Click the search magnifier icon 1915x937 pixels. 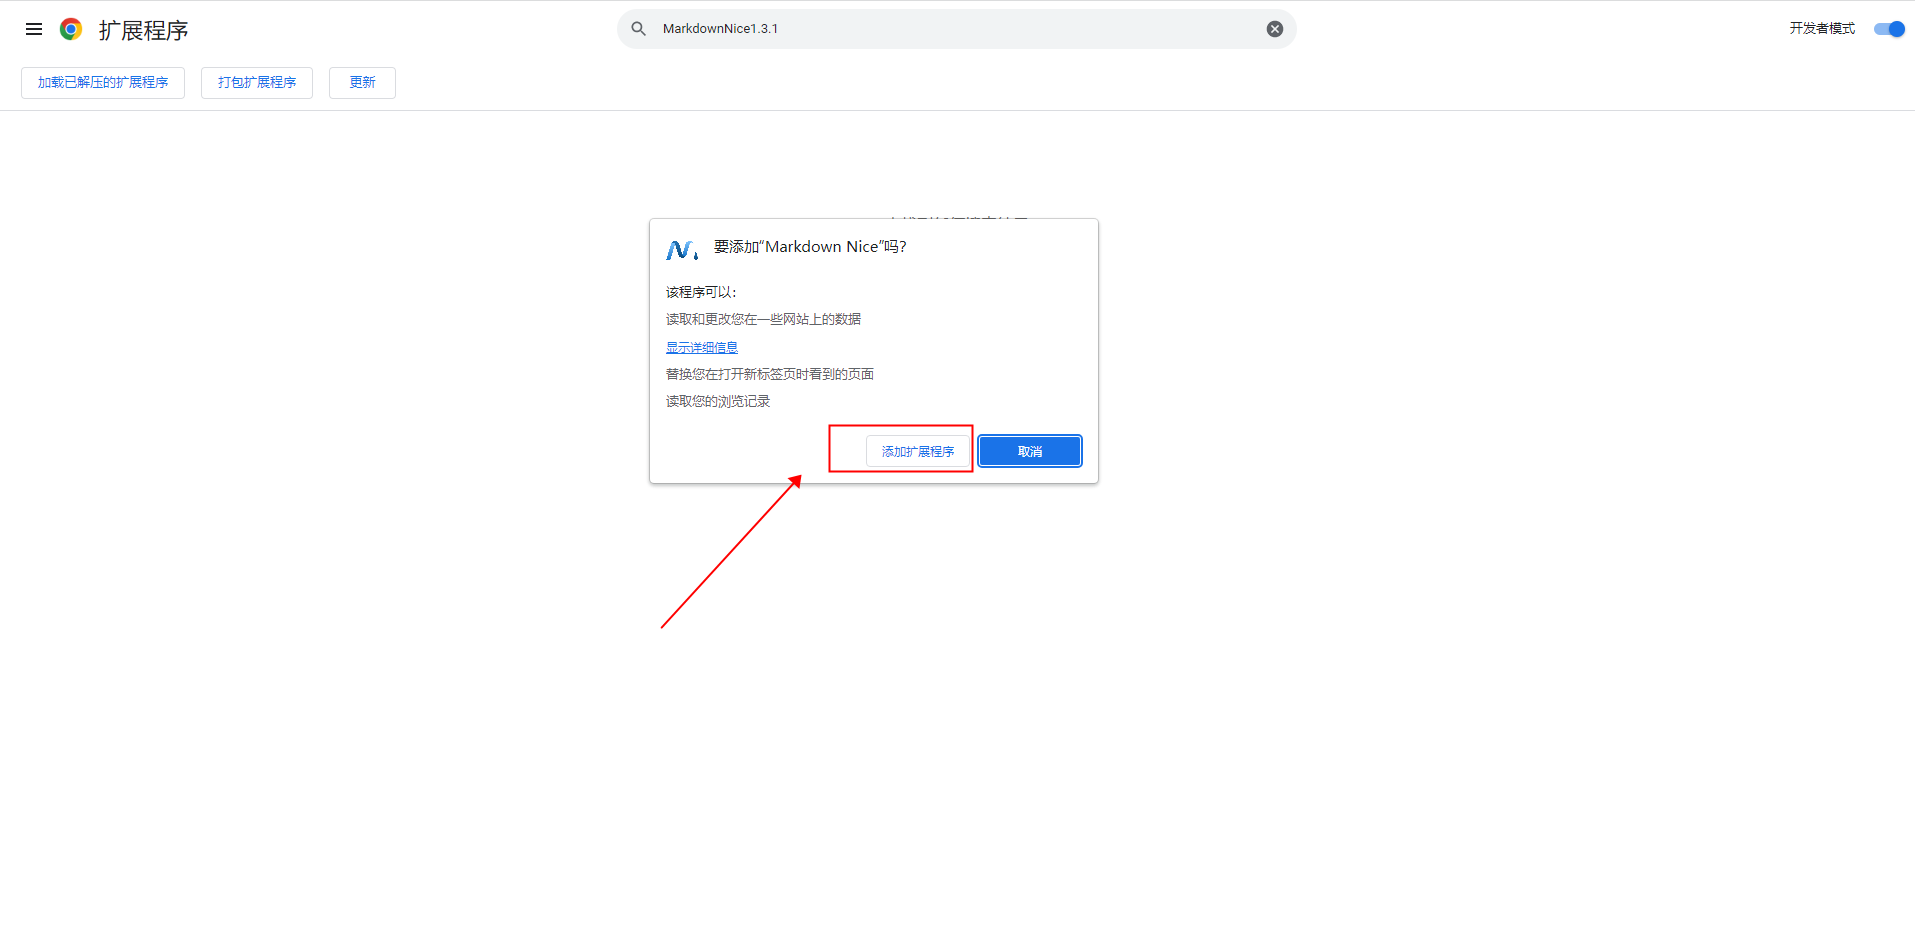pos(638,29)
